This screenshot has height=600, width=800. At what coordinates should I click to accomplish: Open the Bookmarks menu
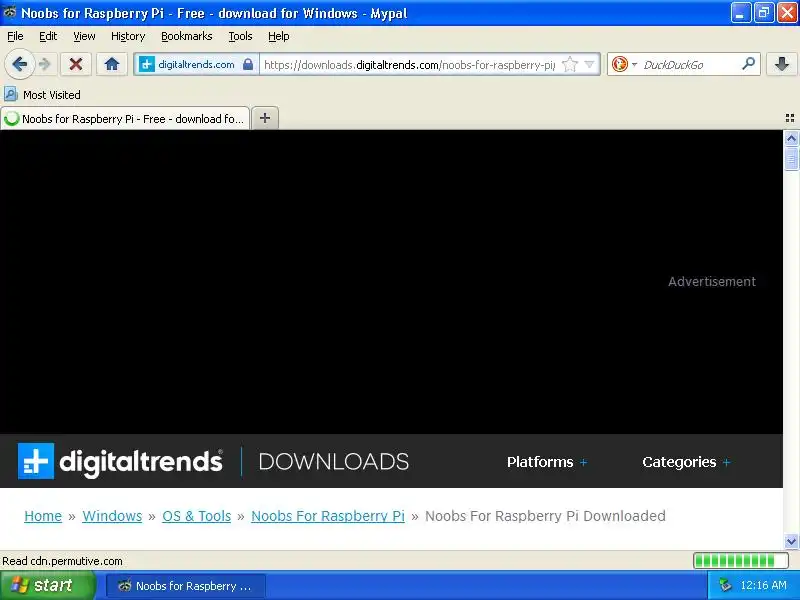(x=186, y=36)
